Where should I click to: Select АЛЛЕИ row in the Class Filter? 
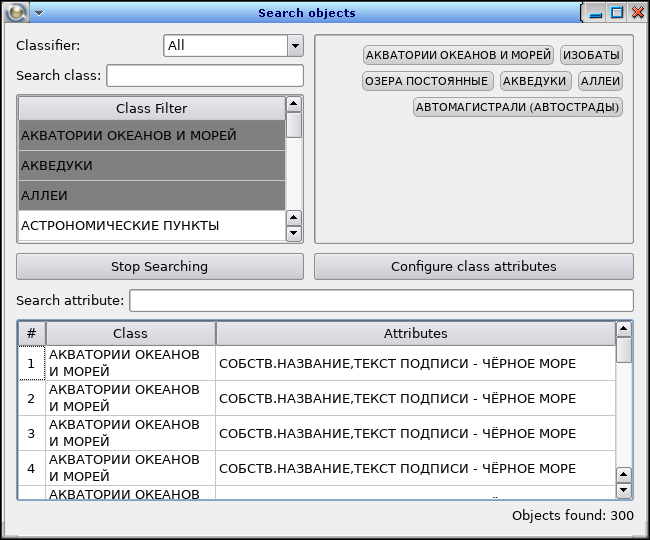tap(152, 195)
